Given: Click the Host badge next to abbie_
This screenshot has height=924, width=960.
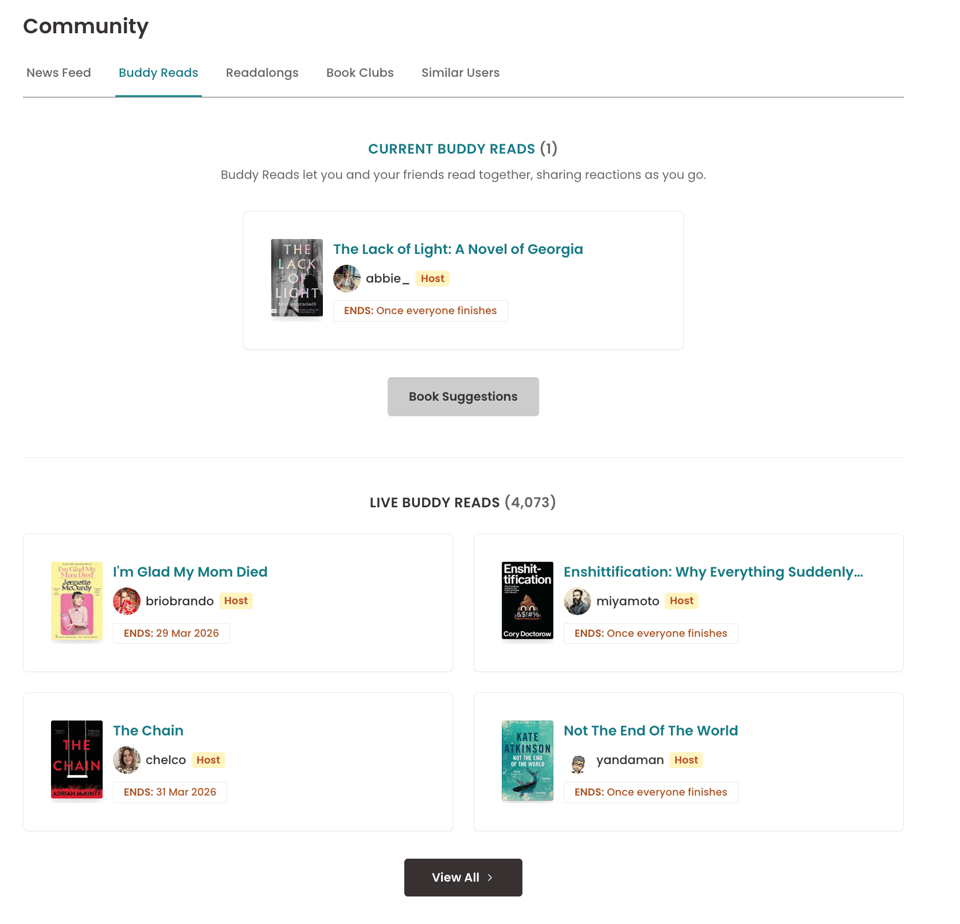Looking at the screenshot, I should (x=432, y=278).
